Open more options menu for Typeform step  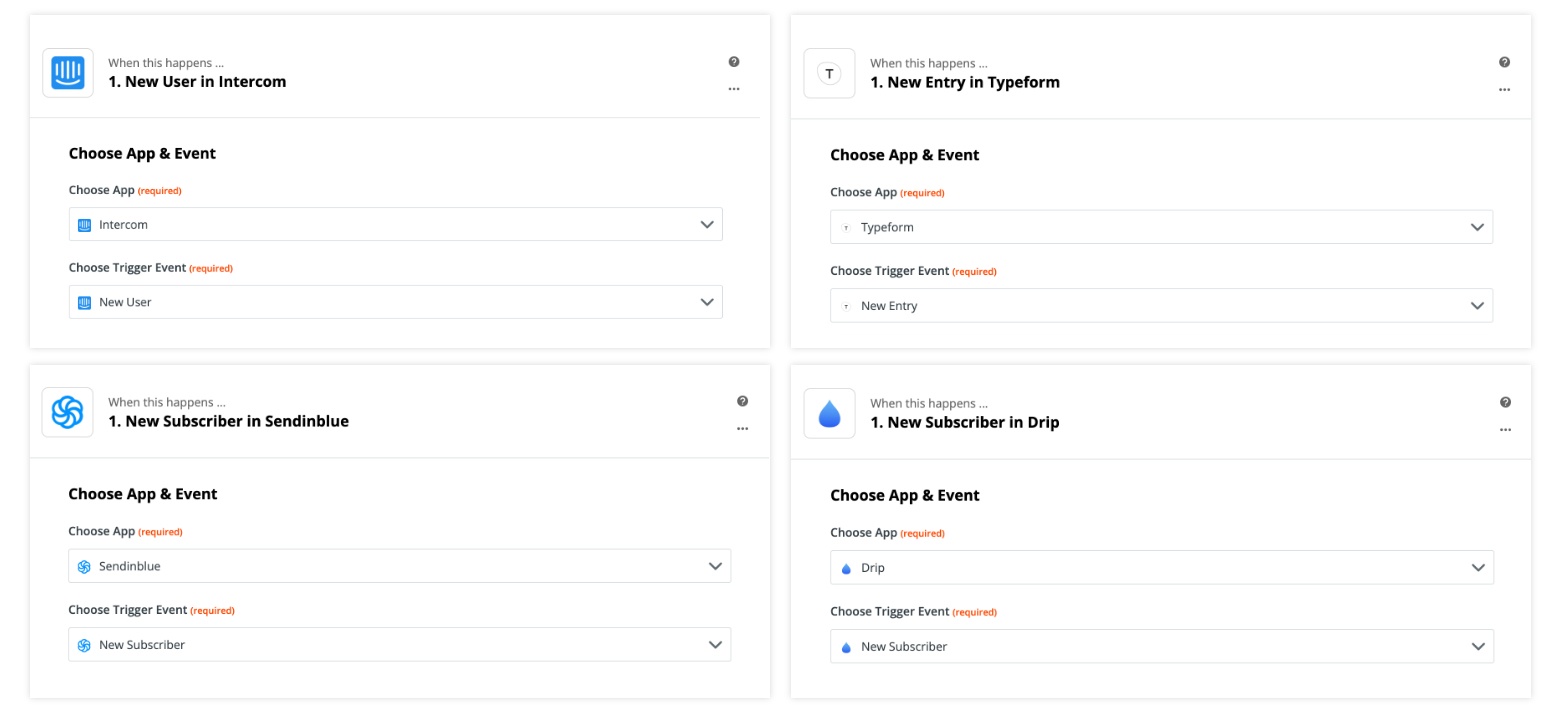pos(1504,90)
